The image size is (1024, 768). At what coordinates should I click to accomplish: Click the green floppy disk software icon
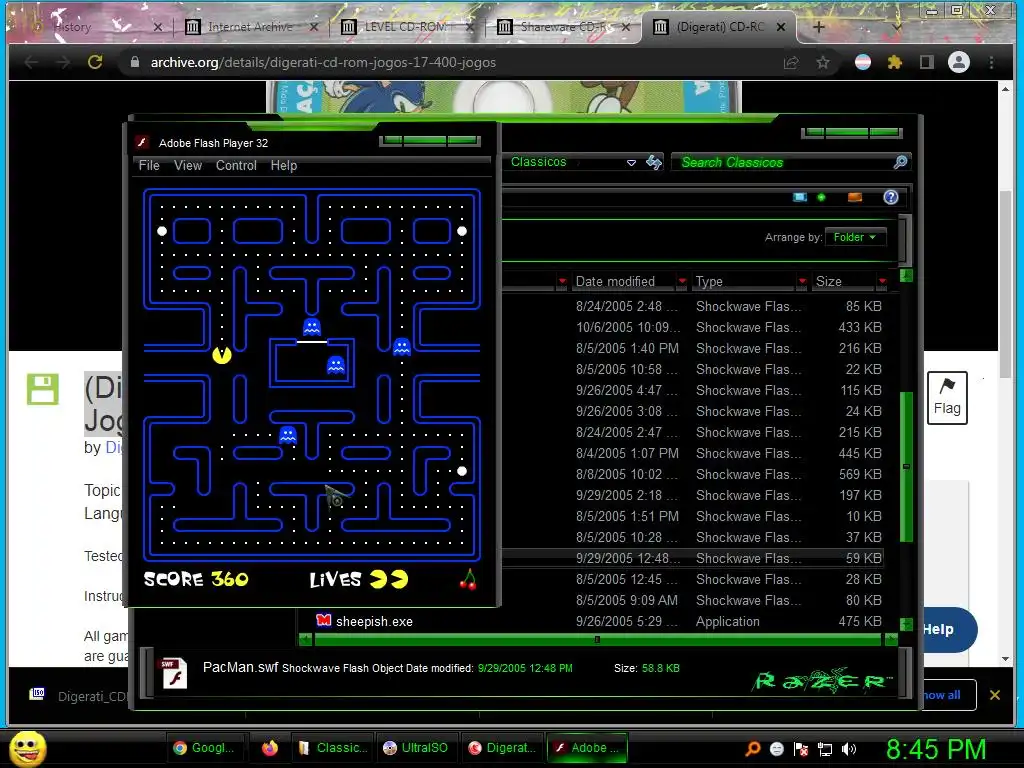coord(43,389)
